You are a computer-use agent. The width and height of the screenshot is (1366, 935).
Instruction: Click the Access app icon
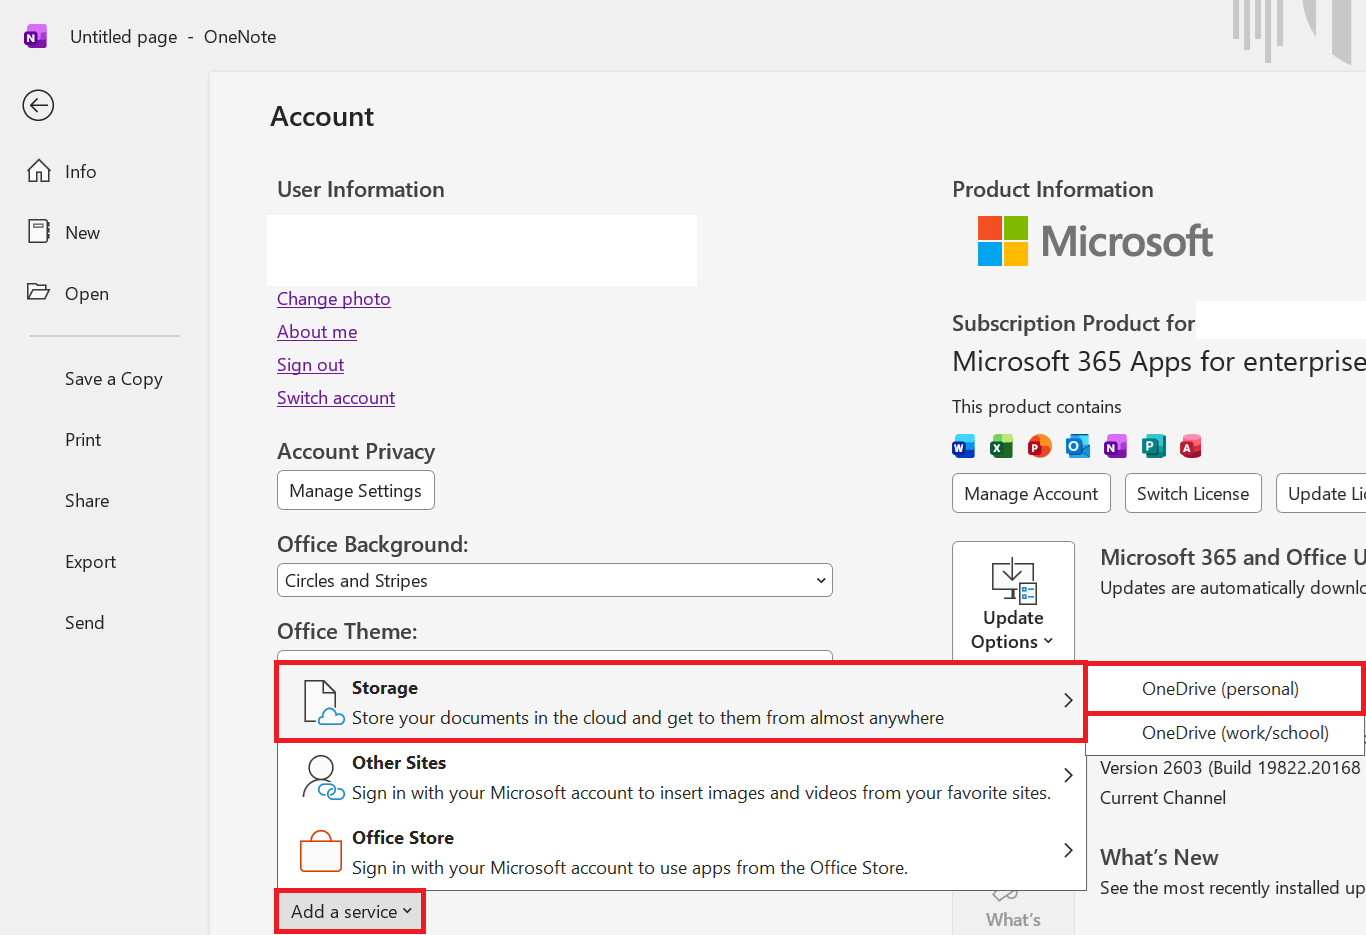1191,446
